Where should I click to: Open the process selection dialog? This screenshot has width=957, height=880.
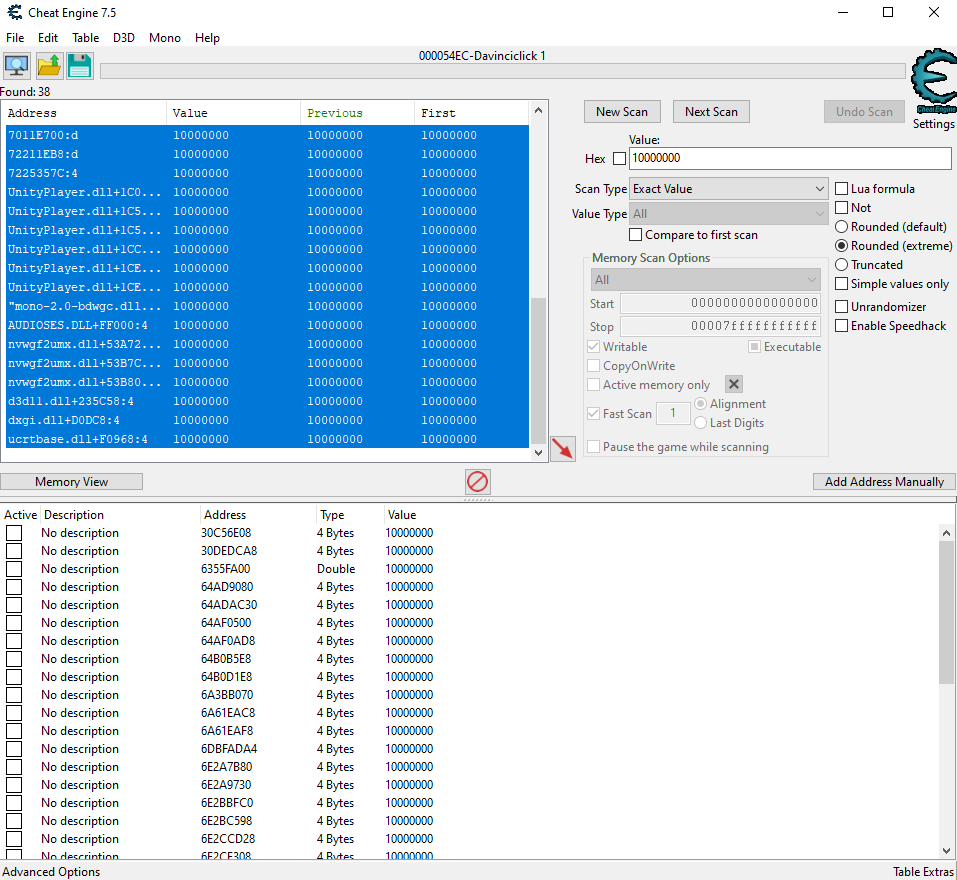pyautogui.click(x=16, y=64)
